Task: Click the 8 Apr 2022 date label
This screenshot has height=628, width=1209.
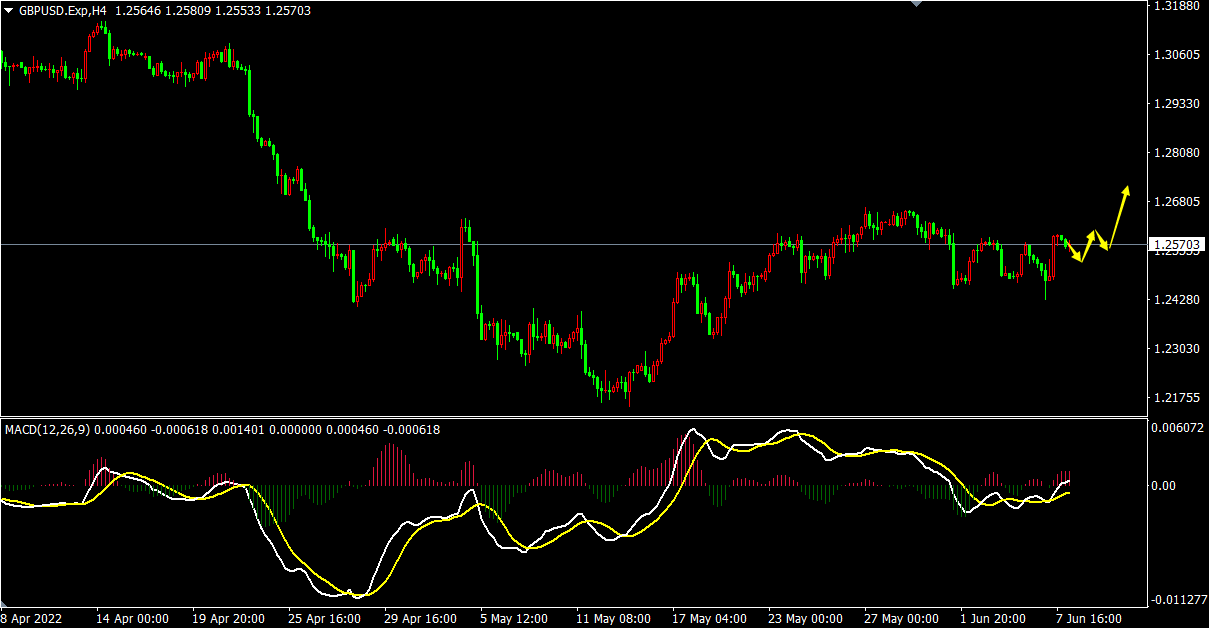Action: tap(32, 619)
